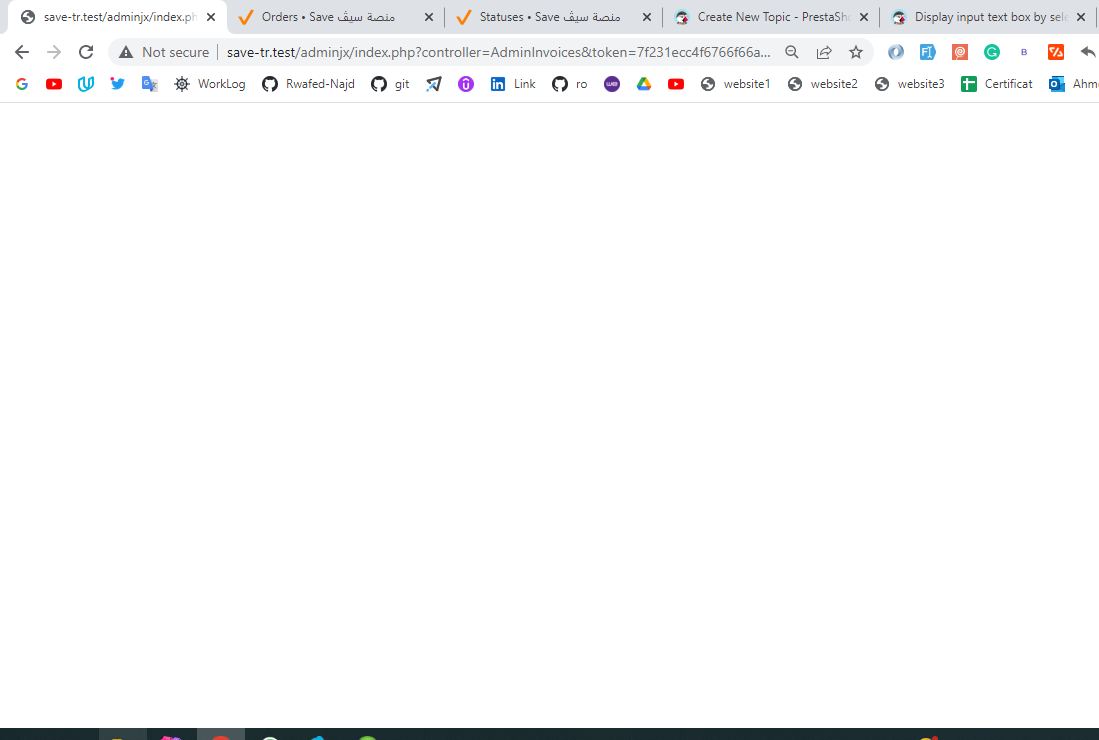The image size is (1099, 740).
Task: Open the WorkLog bookmark
Action: tap(210, 84)
